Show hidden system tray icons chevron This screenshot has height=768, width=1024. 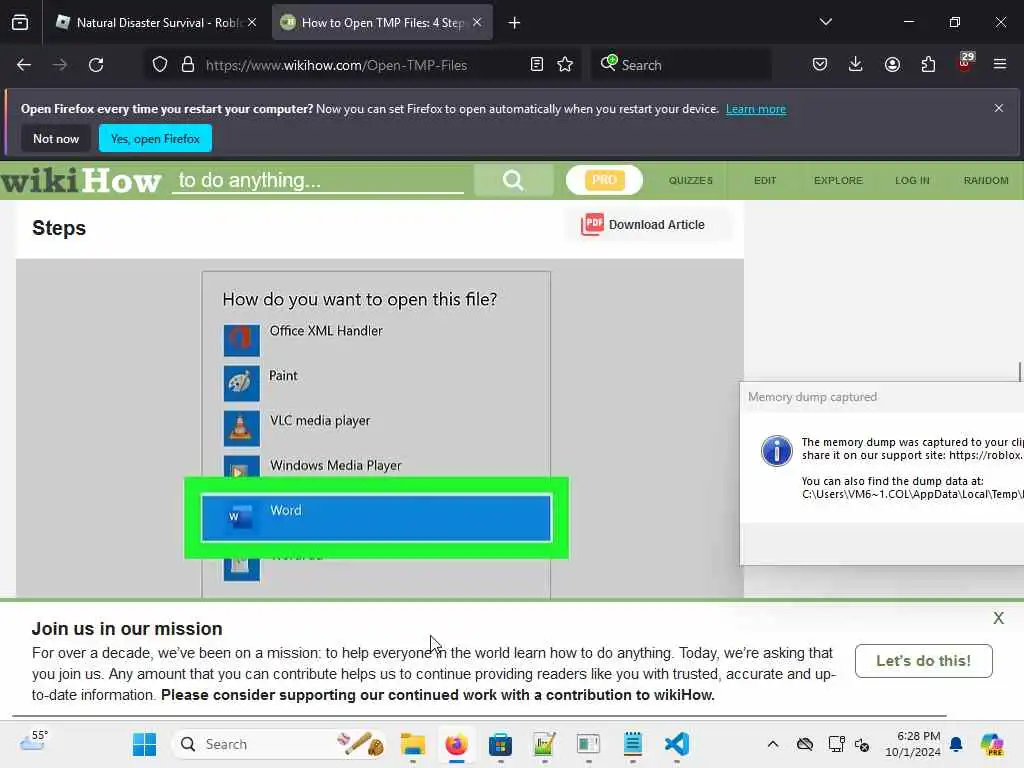point(773,744)
